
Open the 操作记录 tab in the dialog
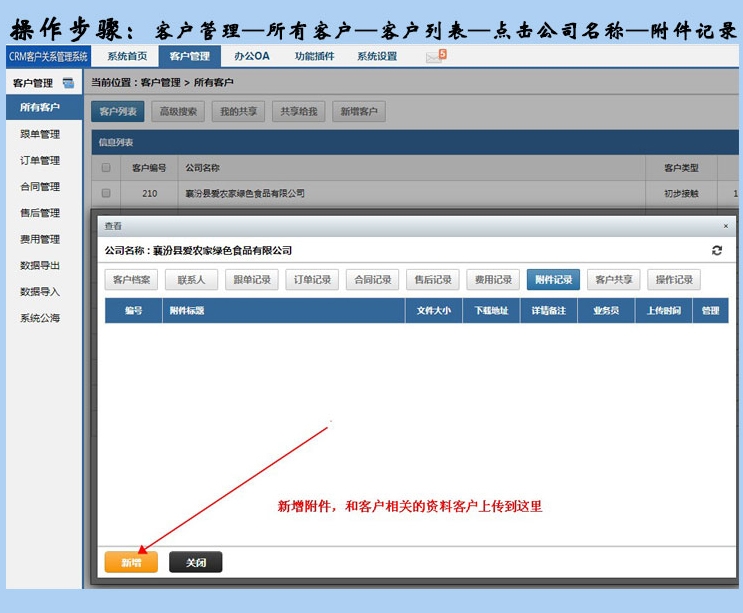tap(674, 280)
